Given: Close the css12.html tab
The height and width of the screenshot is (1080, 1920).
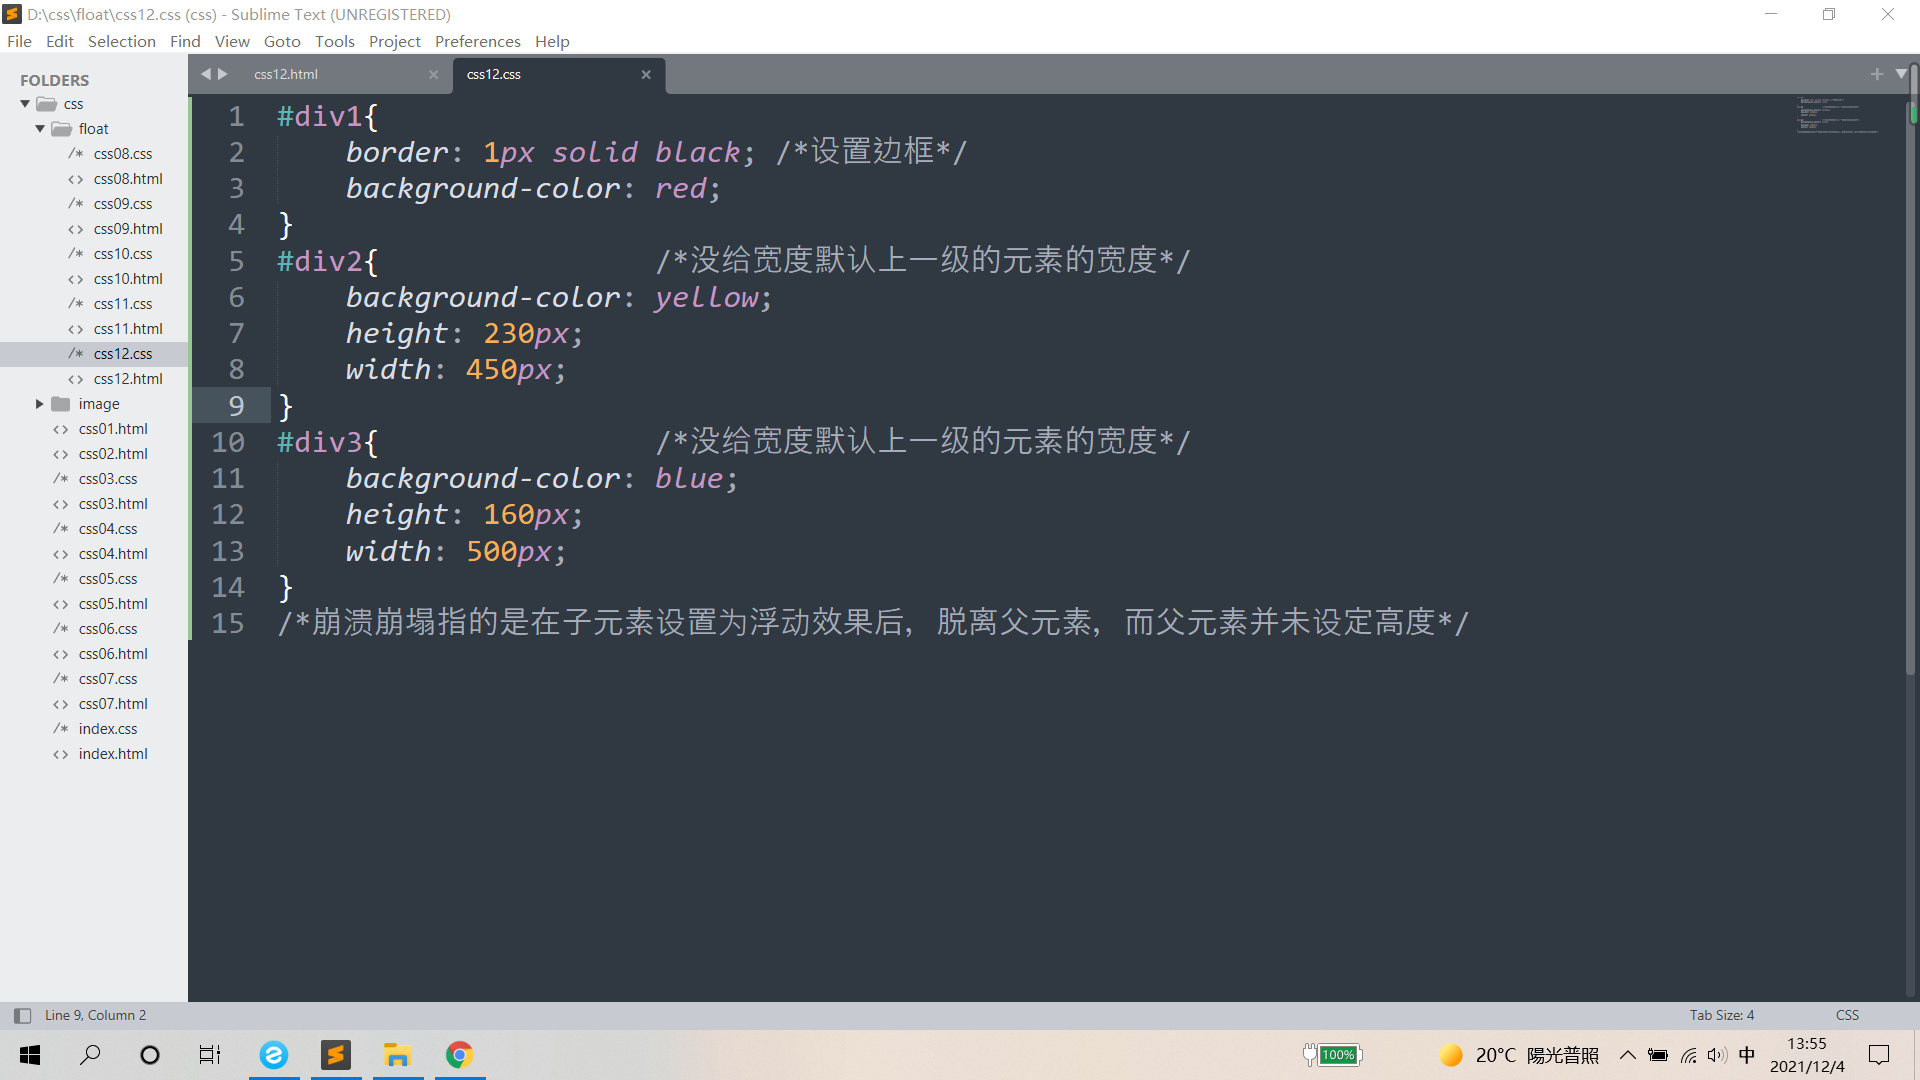Looking at the screenshot, I should coord(434,74).
